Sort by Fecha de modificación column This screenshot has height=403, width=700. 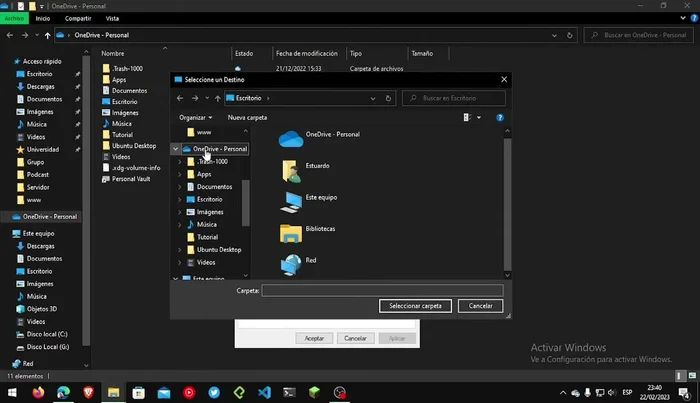coord(307,54)
